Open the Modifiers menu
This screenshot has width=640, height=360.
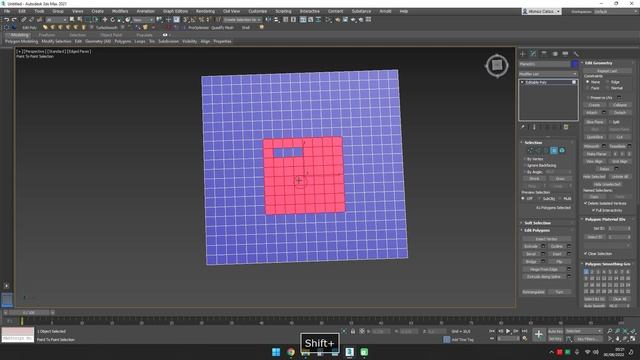pos(120,11)
